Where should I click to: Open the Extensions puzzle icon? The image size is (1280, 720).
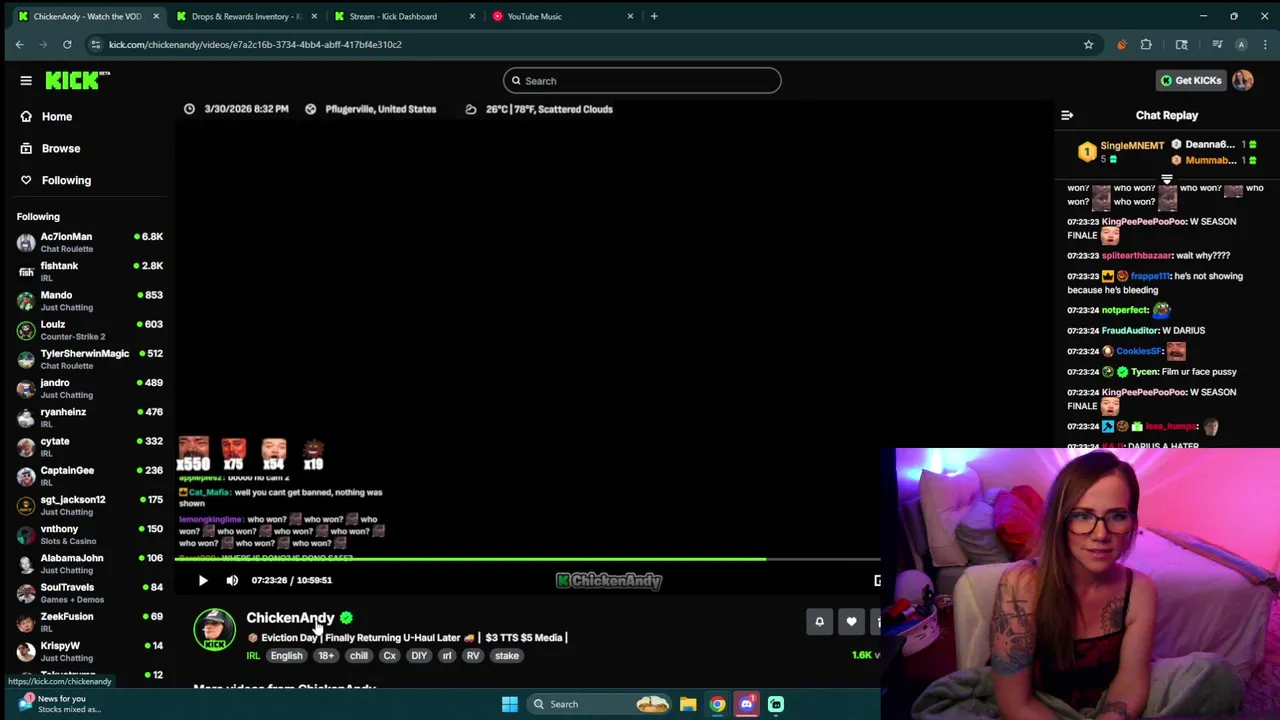[x=1146, y=44]
